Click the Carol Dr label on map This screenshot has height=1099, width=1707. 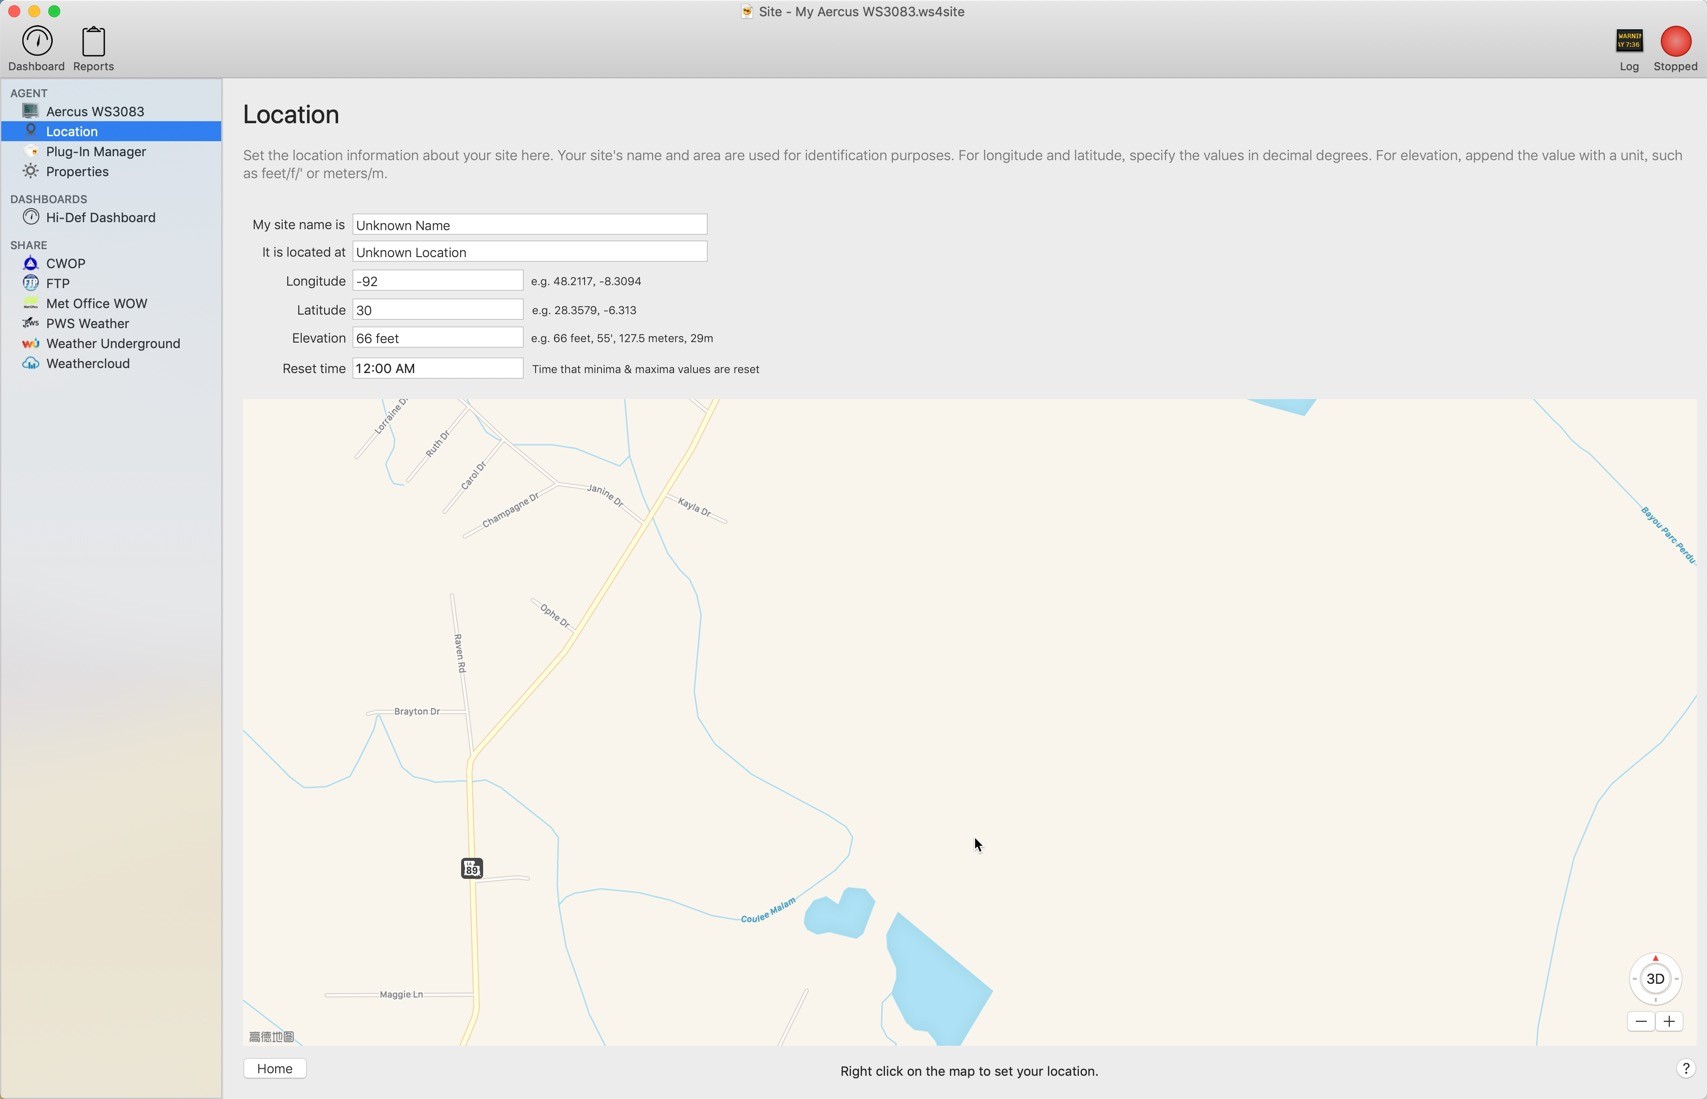coord(473,476)
